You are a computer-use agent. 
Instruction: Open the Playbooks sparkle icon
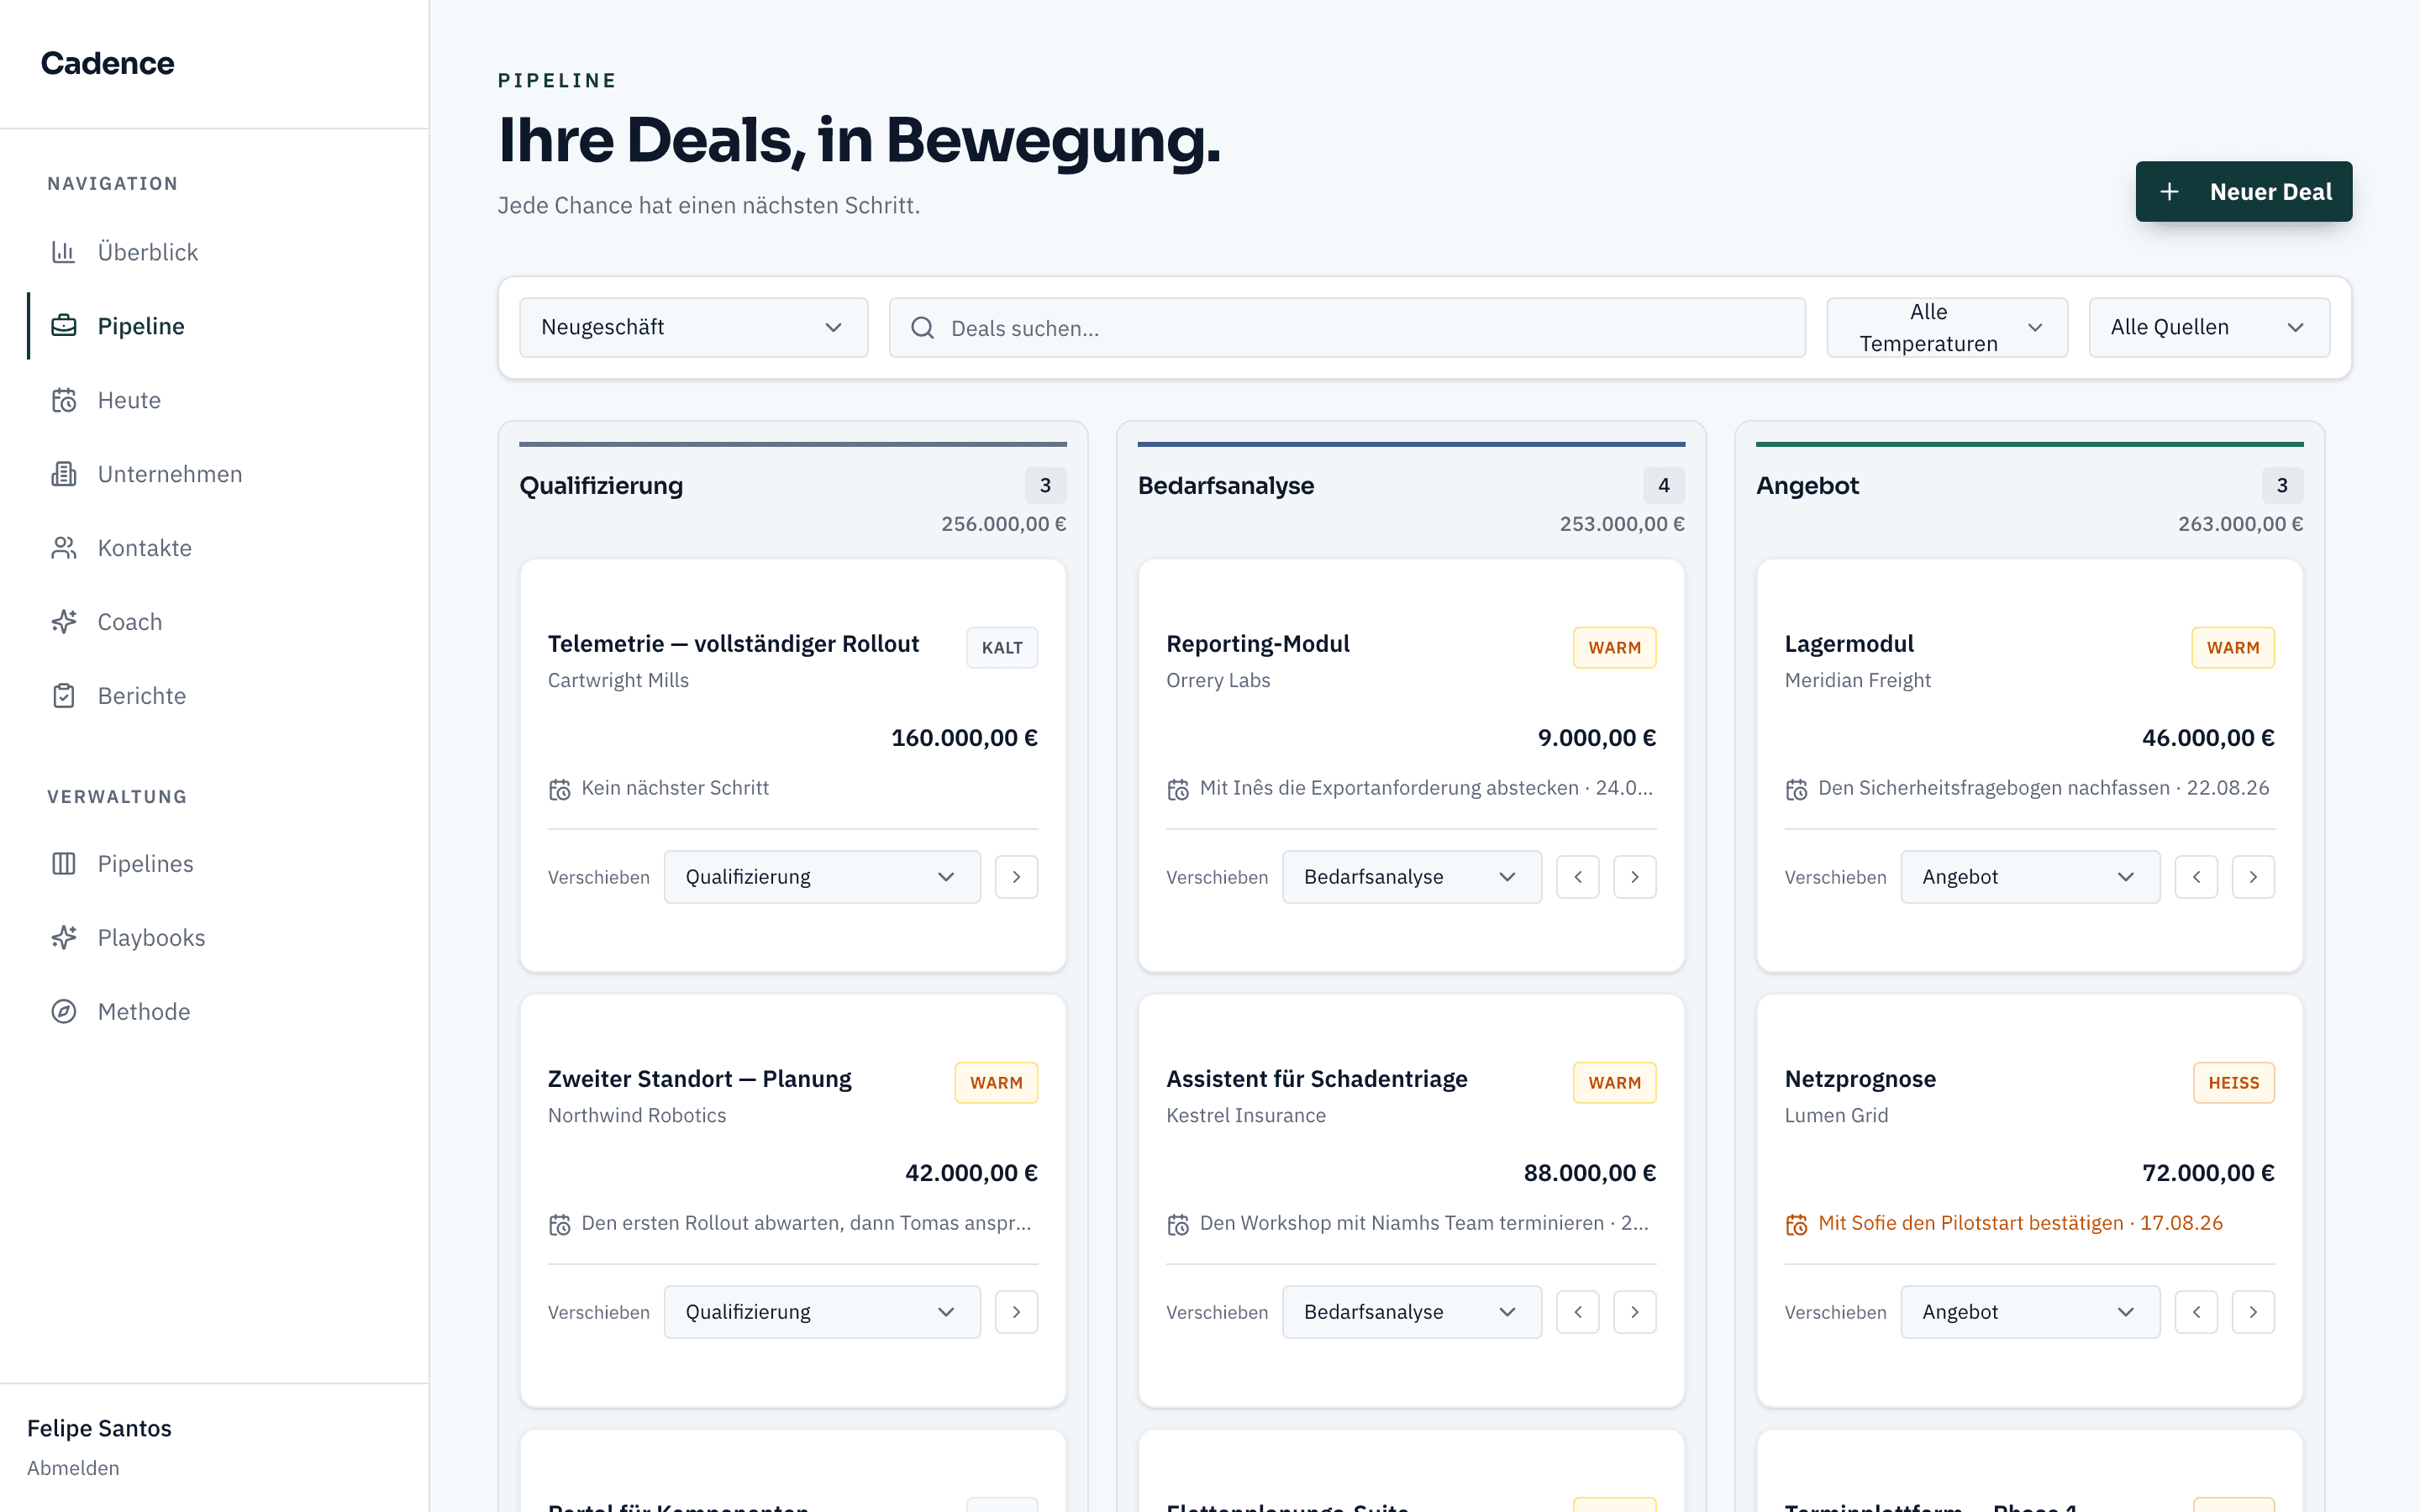click(64, 938)
